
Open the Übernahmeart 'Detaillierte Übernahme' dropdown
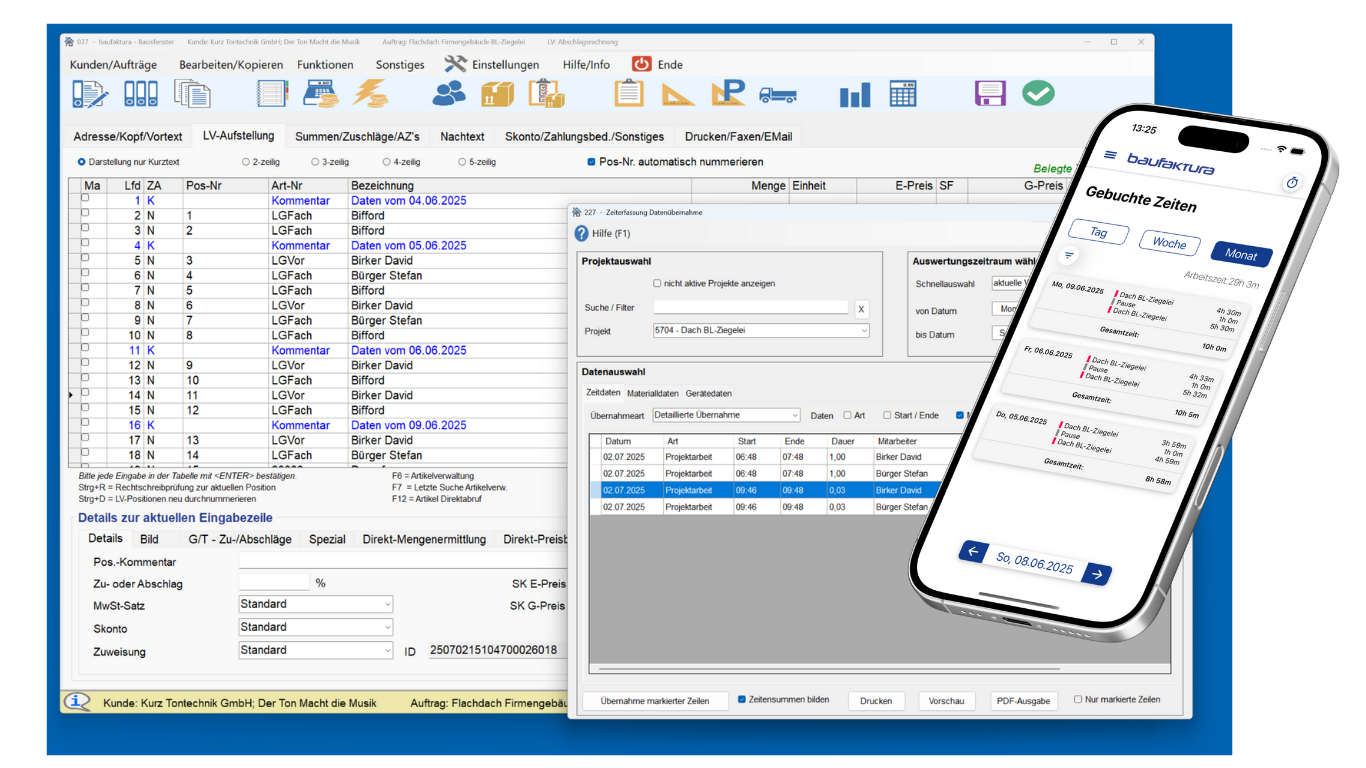tap(726, 415)
